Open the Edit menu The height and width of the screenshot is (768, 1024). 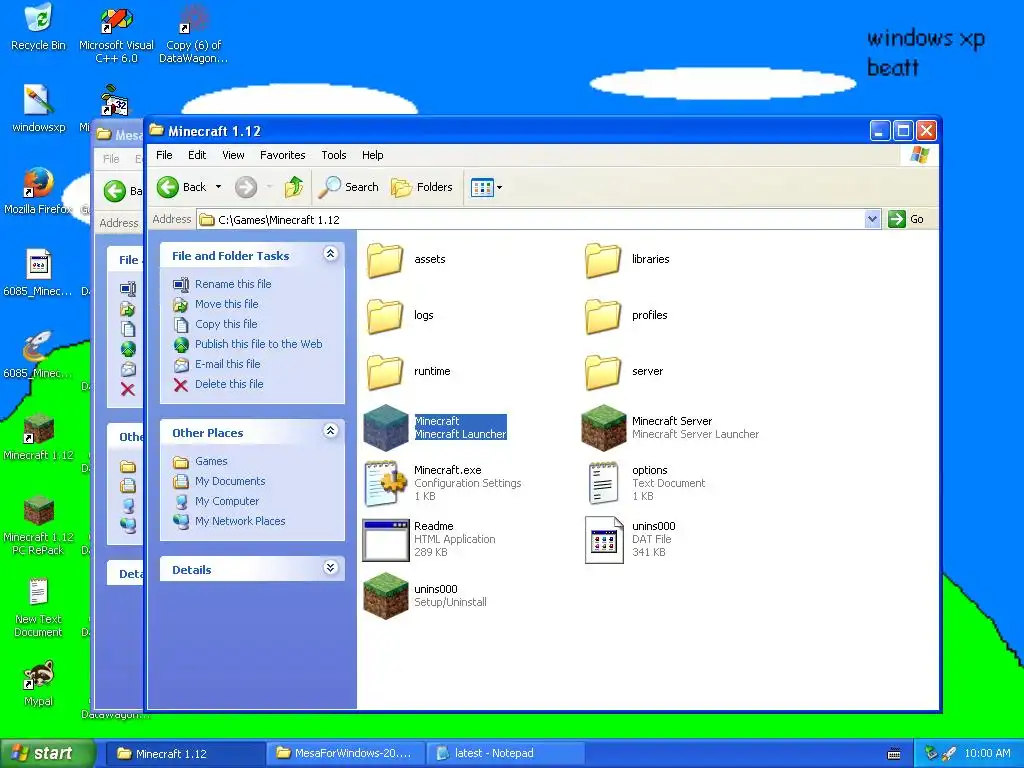coord(197,155)
